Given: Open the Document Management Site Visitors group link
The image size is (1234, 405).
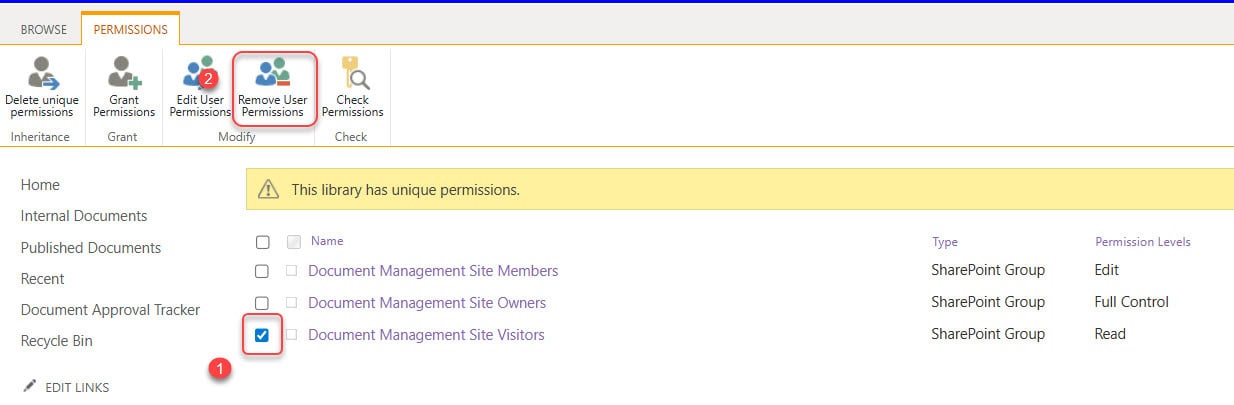Looking at the screenshot, I should click(426, 335).
